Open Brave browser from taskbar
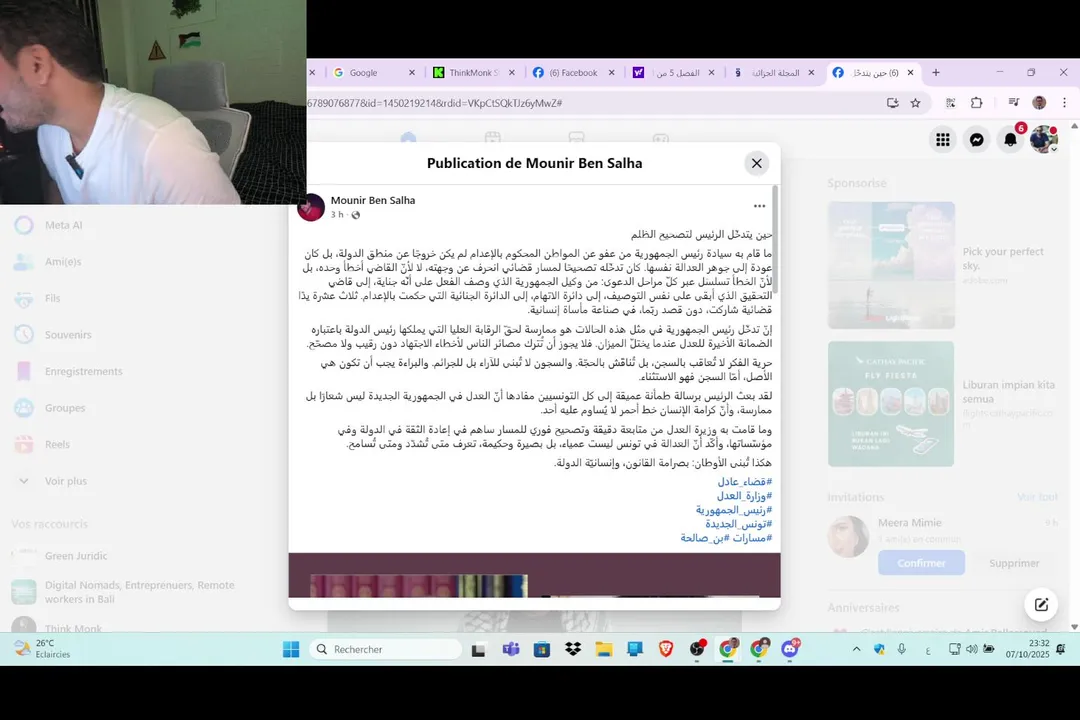This screenshot has height=720, width=1080. (x=665, y=649)
